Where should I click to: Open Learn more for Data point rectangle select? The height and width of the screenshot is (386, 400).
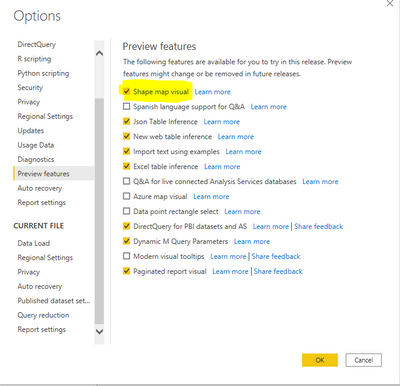(x=242, y=211)
